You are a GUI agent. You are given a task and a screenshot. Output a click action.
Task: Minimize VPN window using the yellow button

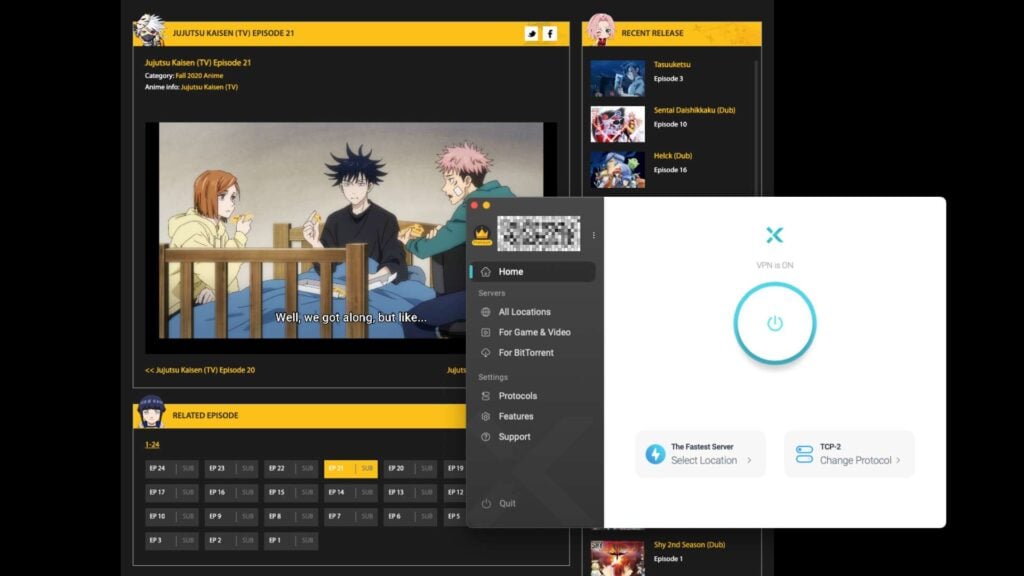click(486, 206)
